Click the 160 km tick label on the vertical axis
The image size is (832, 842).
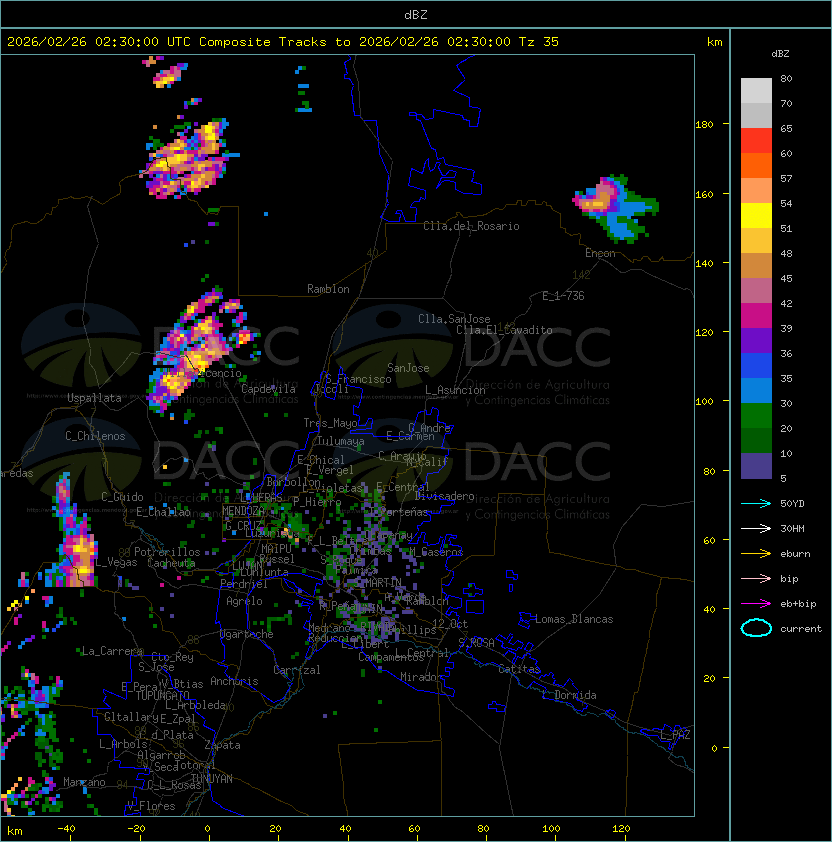(x=704, y=194)
